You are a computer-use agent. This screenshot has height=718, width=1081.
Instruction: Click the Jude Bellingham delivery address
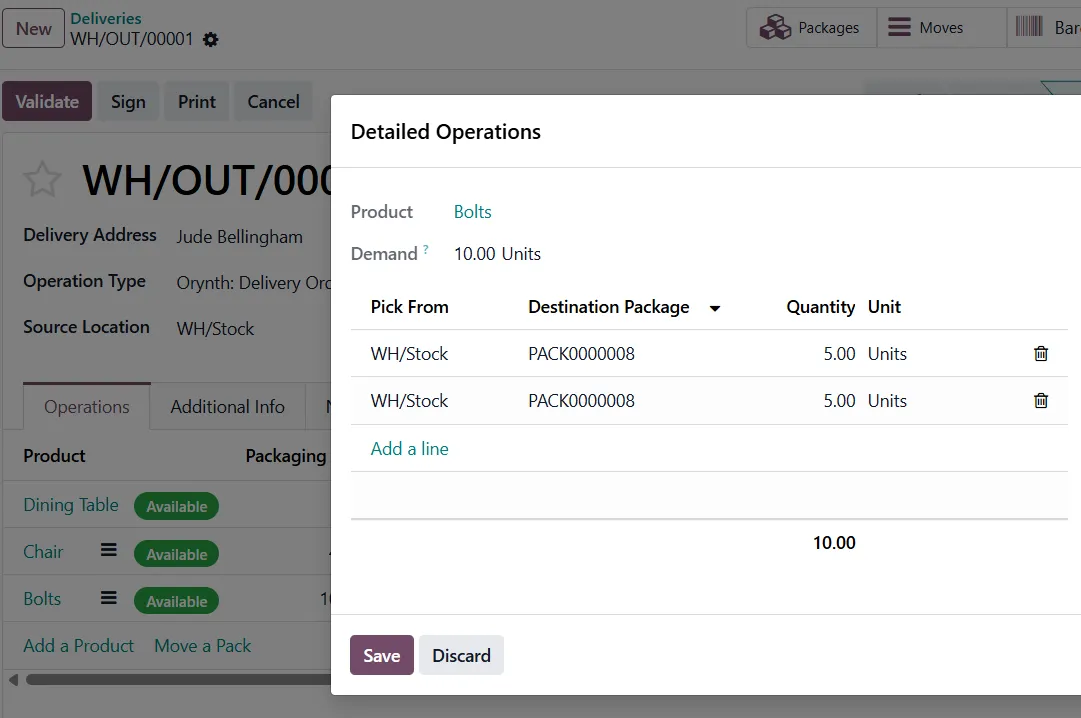(x=239, y=237)
